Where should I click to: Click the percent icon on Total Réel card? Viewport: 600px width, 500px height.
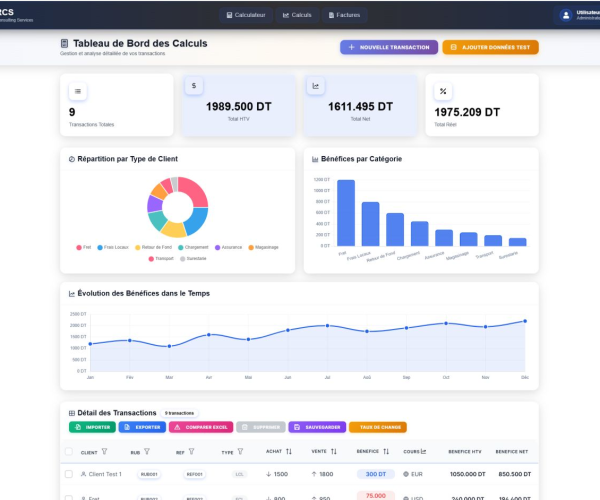click(443, 91)
